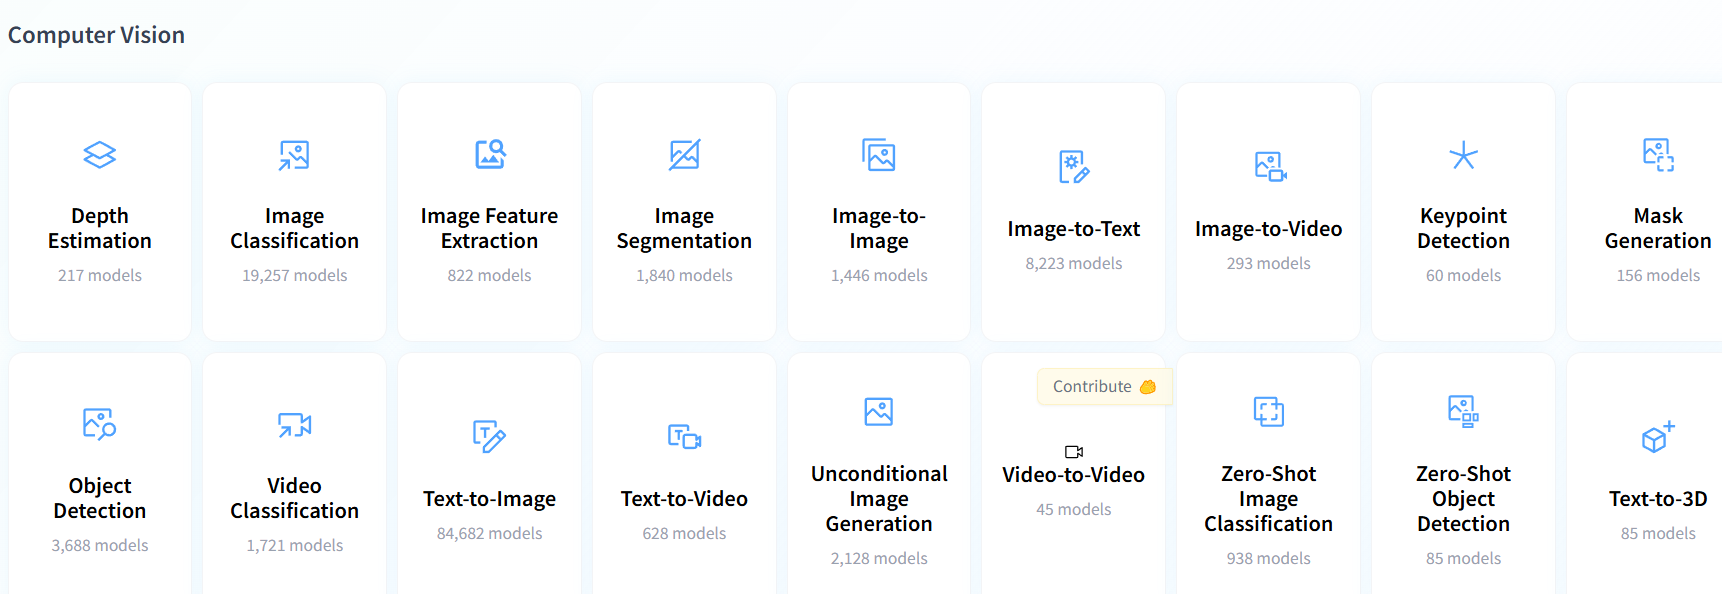This screenshot has height=594, width=1722.
Task: Click the Computer Vision section heading
Action: pyautogui.click(x=96, y=35)
